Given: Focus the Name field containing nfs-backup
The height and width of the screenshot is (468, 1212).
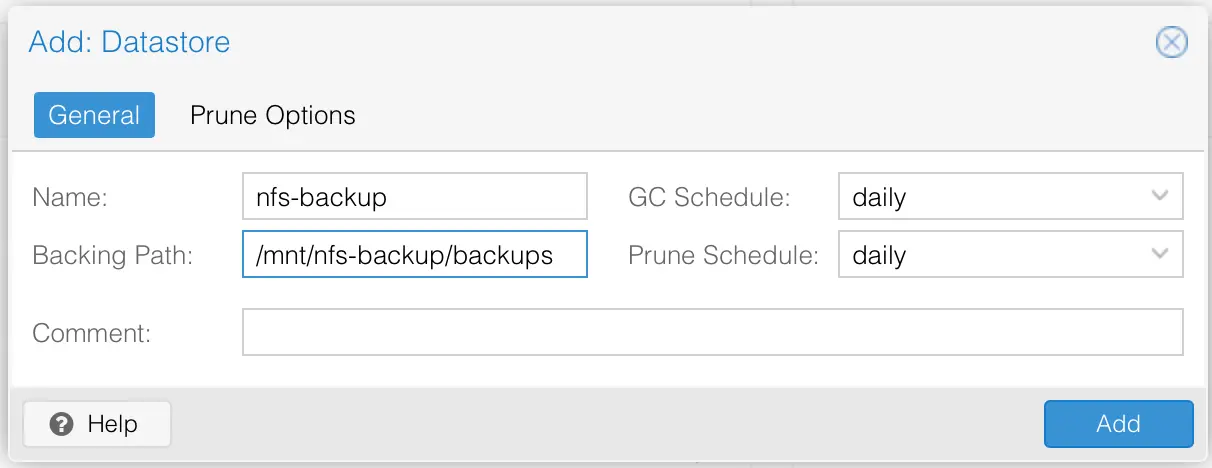Looking at the screenshot, I should [x=414, y=197].
